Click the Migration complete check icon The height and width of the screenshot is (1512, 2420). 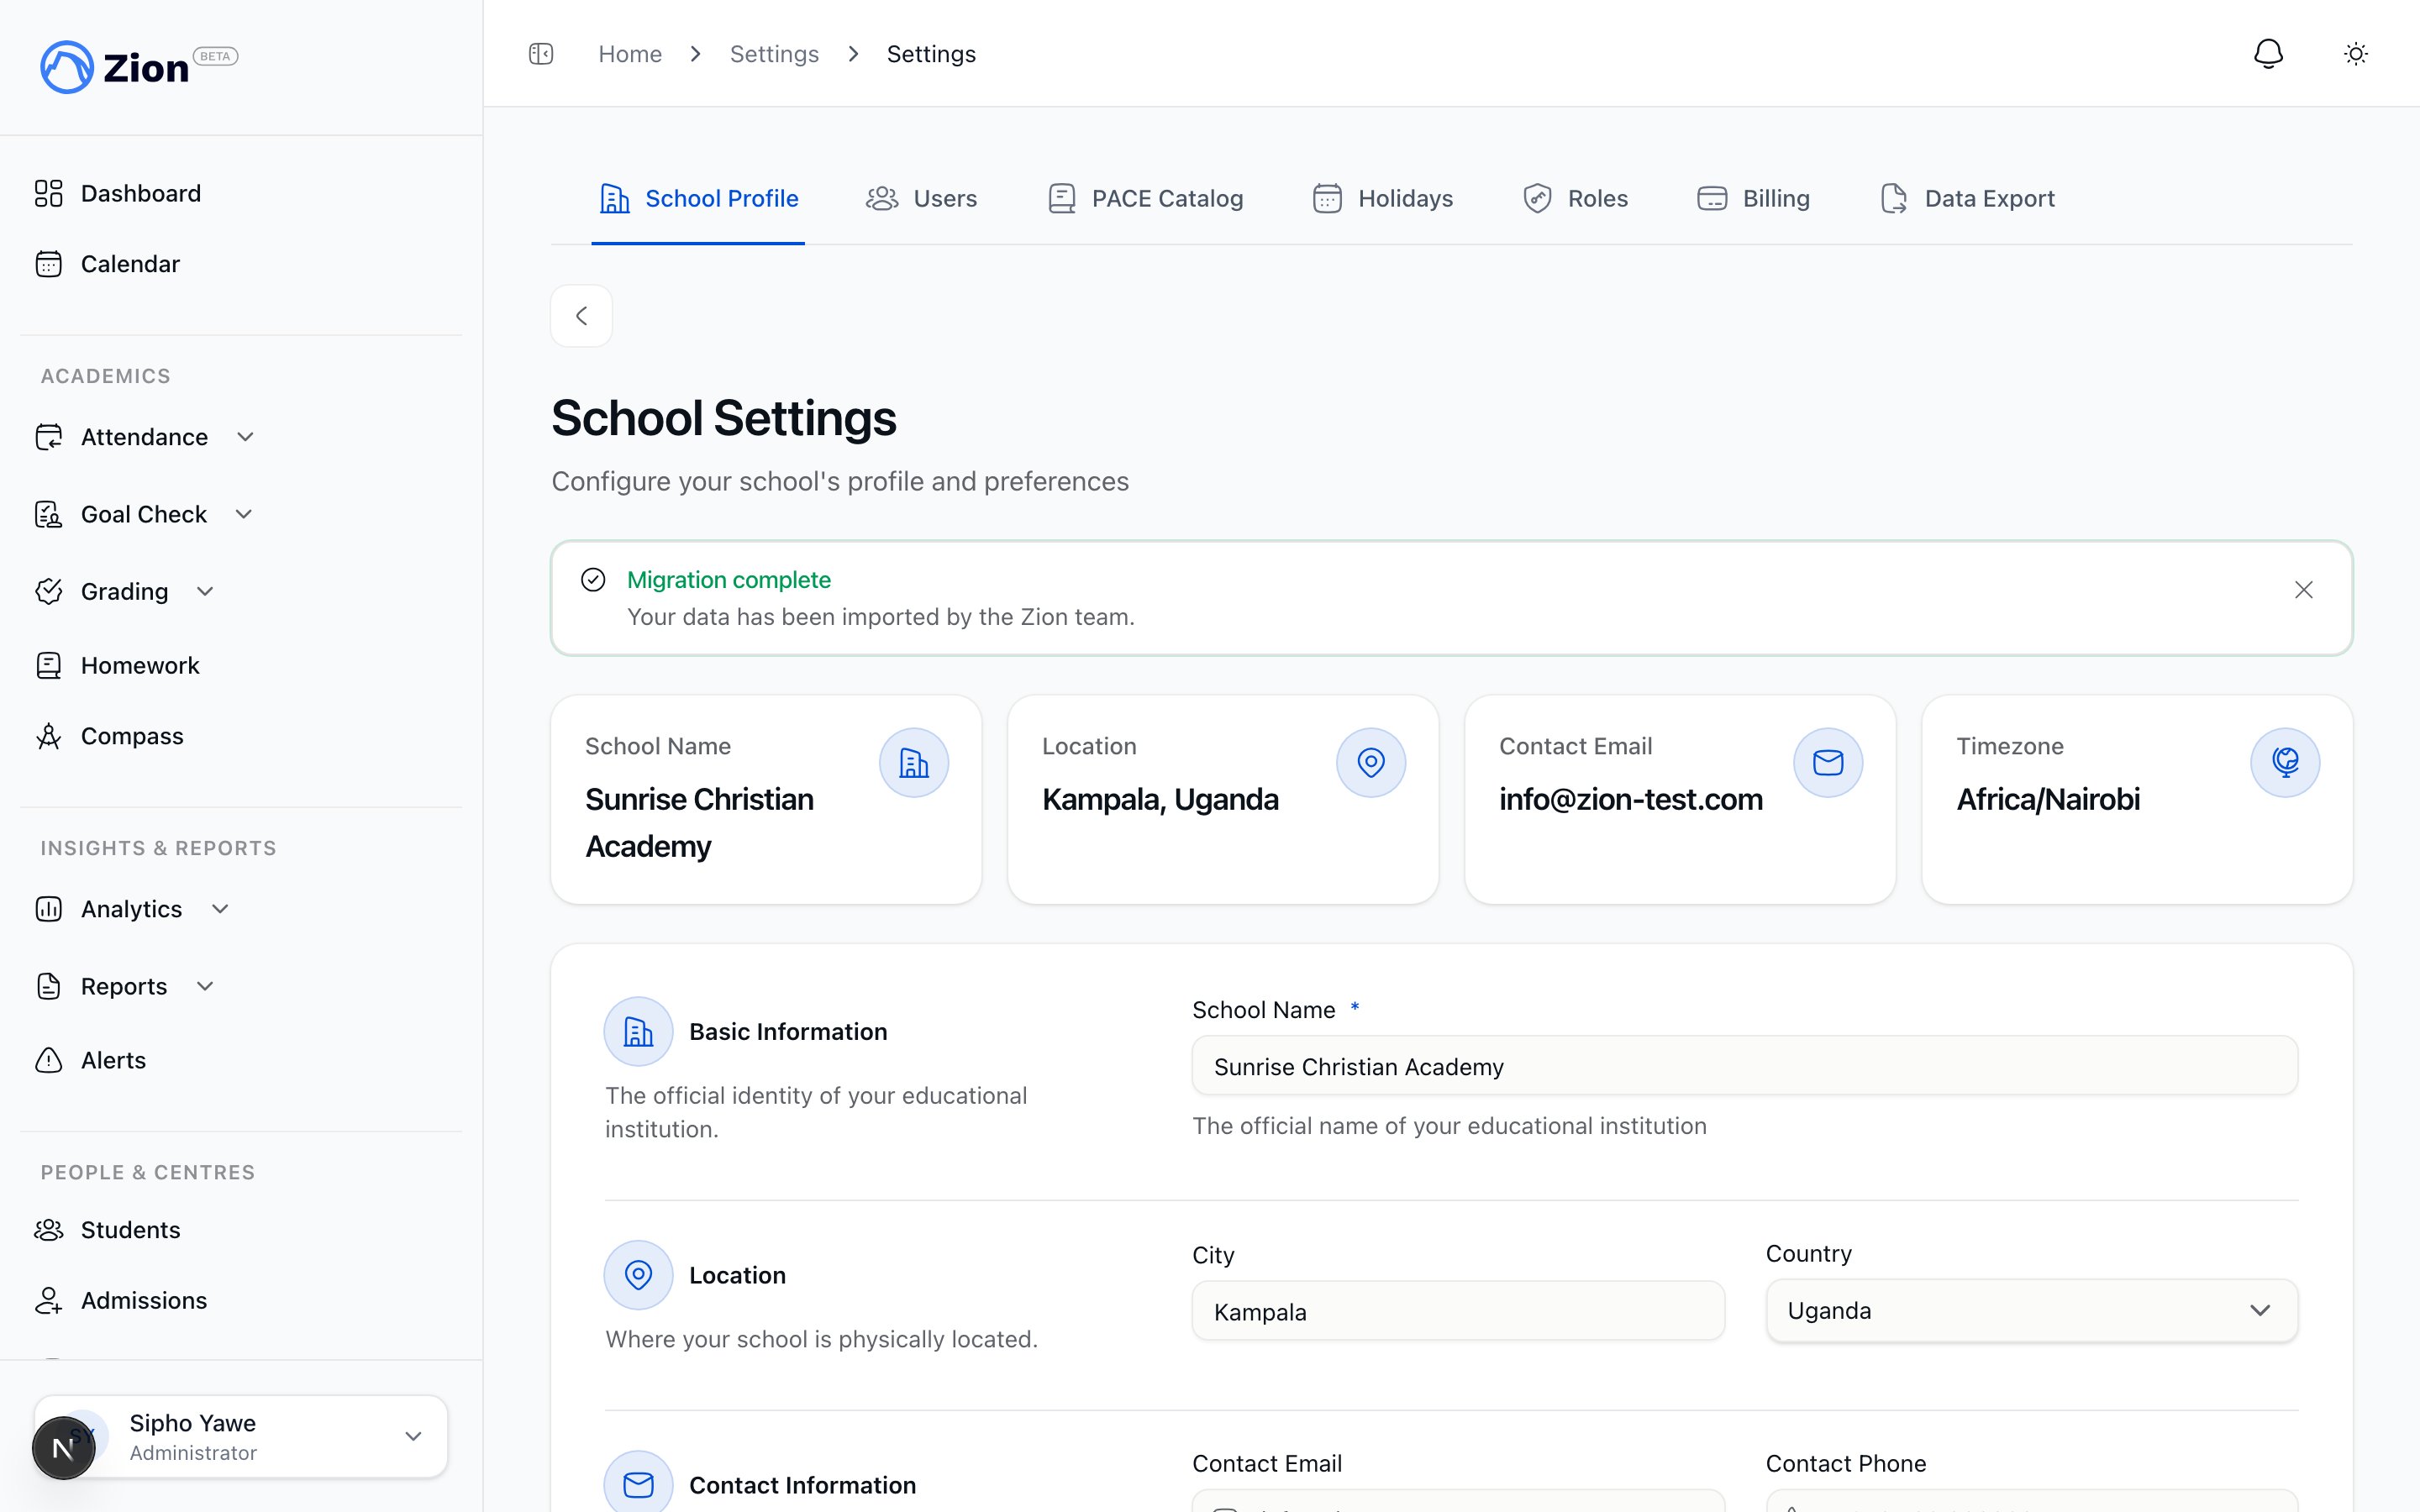click(593, 580)
